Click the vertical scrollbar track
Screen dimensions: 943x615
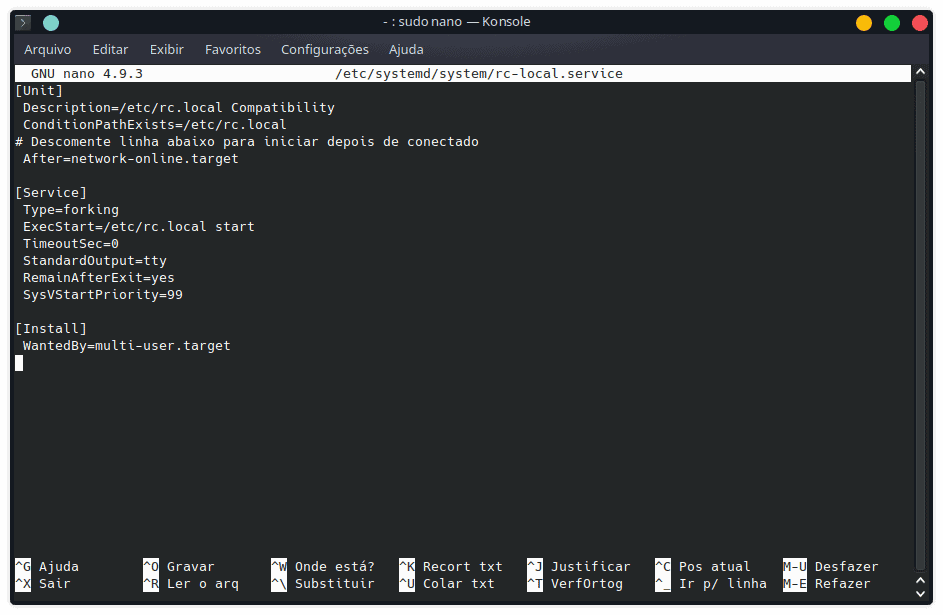[x=920, y=325]
